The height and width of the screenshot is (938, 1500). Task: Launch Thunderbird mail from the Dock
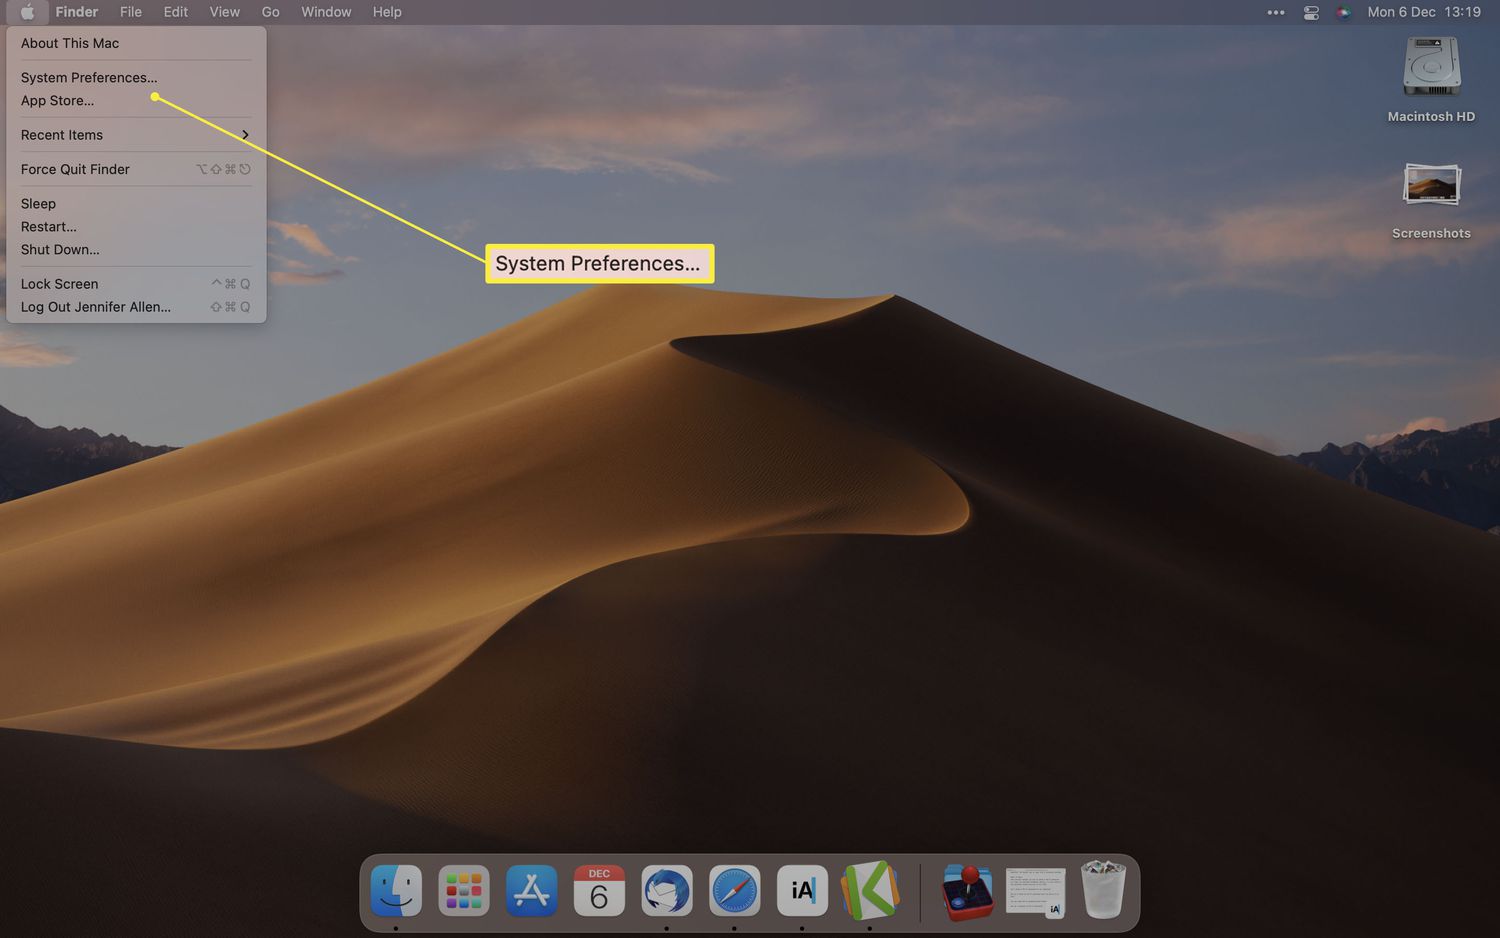pyautogui.click(x=667, y=890)
